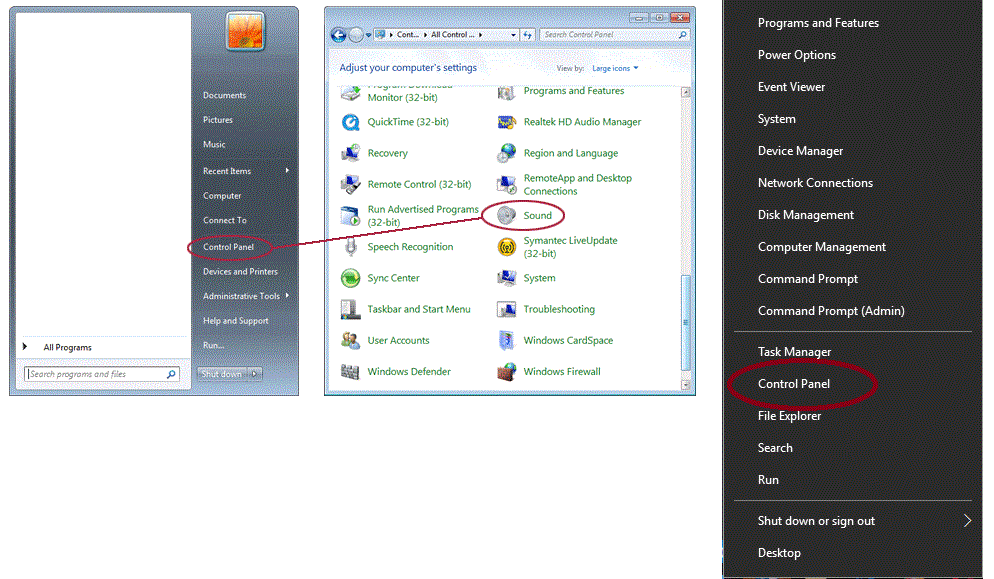
Task: Choose Computer Management in the dark menu
Action: pos(822,247)
